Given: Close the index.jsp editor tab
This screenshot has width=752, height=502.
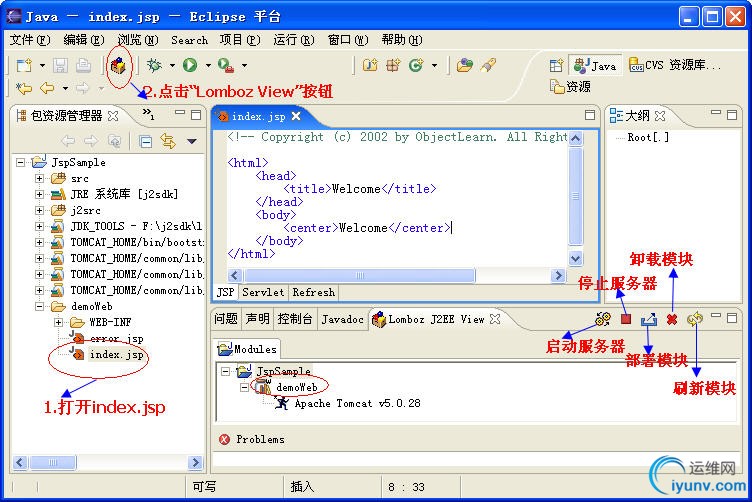Looking at the screenshot, I should [x=296, y=116].
